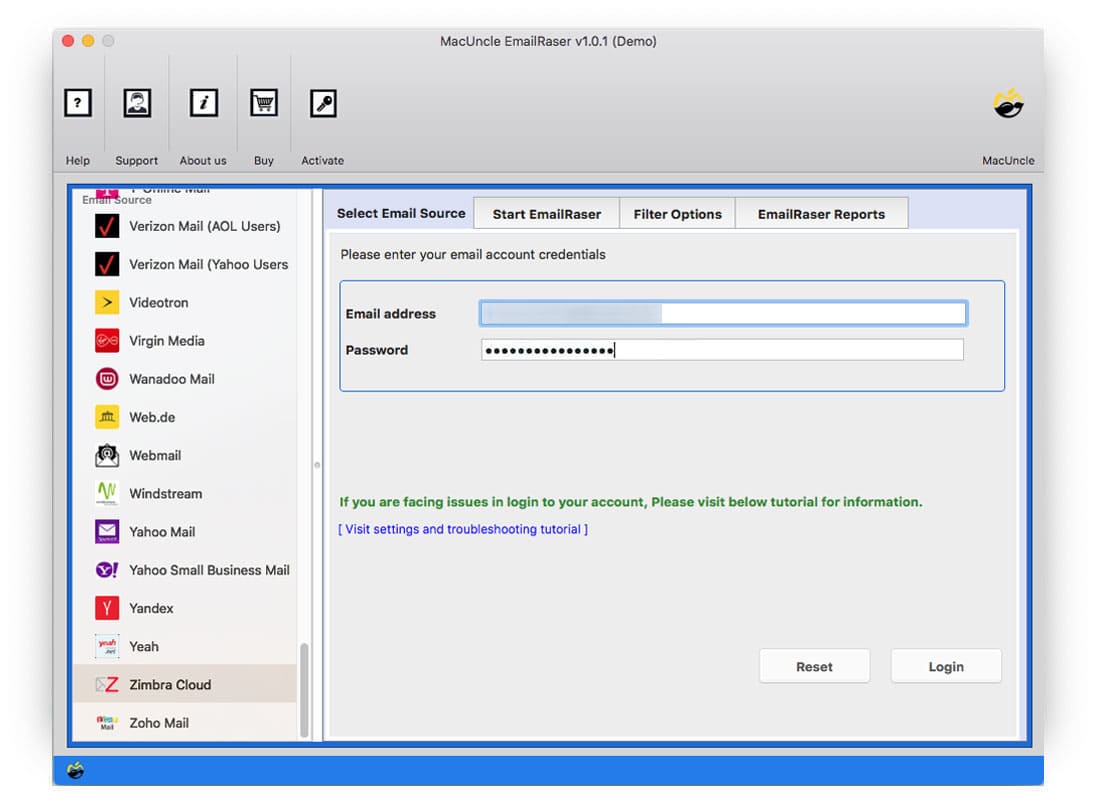The height and width of the screenshot is (799, 1096).
Task: Choose Verizon Mail (AOL Users) as source
Action: click(x=202, y=226)
